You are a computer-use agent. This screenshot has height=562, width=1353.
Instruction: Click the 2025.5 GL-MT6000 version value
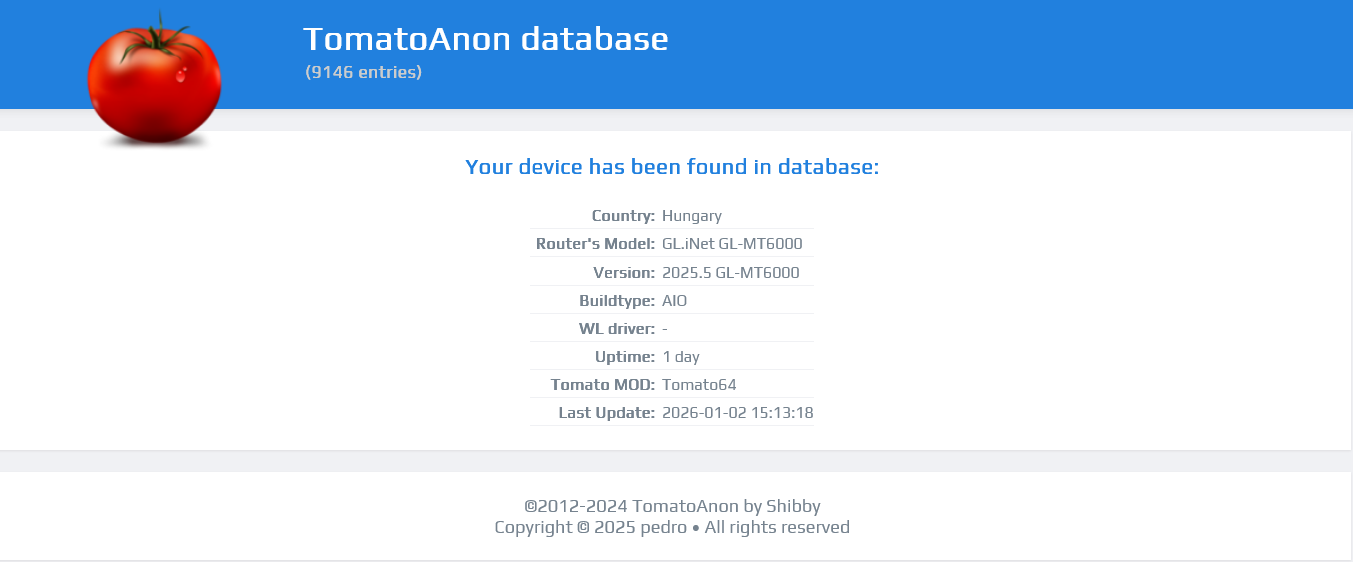tap(730, 273)
